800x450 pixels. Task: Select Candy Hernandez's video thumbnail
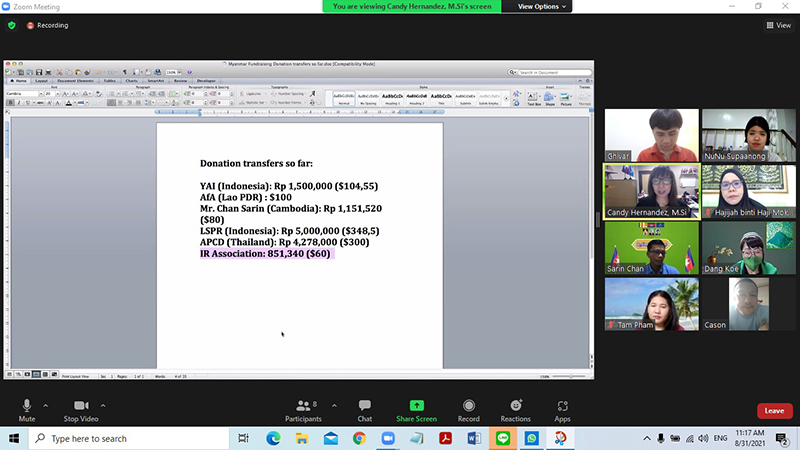[652, 191]
